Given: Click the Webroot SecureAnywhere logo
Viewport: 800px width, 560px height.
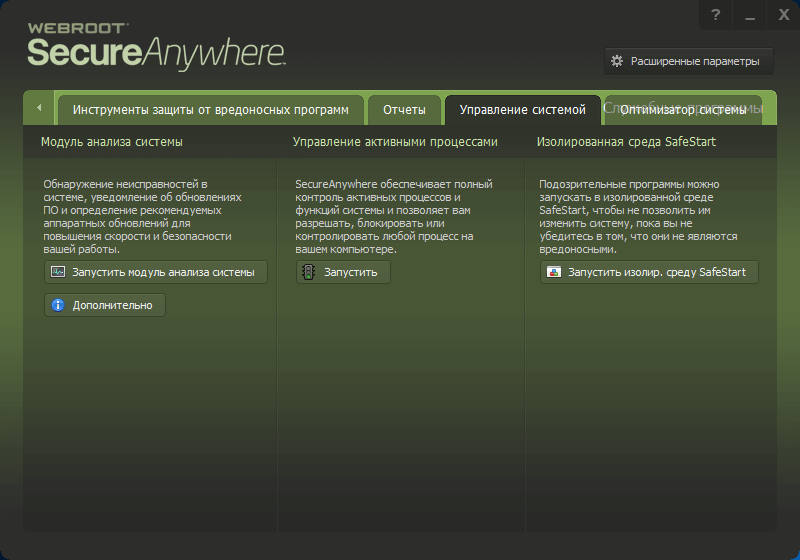Looking at the screenshot, I should pyautogui.click(x=156, y=46).
